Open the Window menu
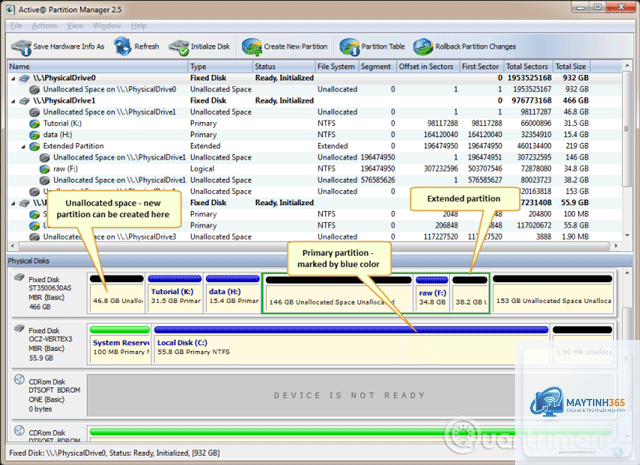The width and height of the screenshot is (640, 465). tap(107, 26)
